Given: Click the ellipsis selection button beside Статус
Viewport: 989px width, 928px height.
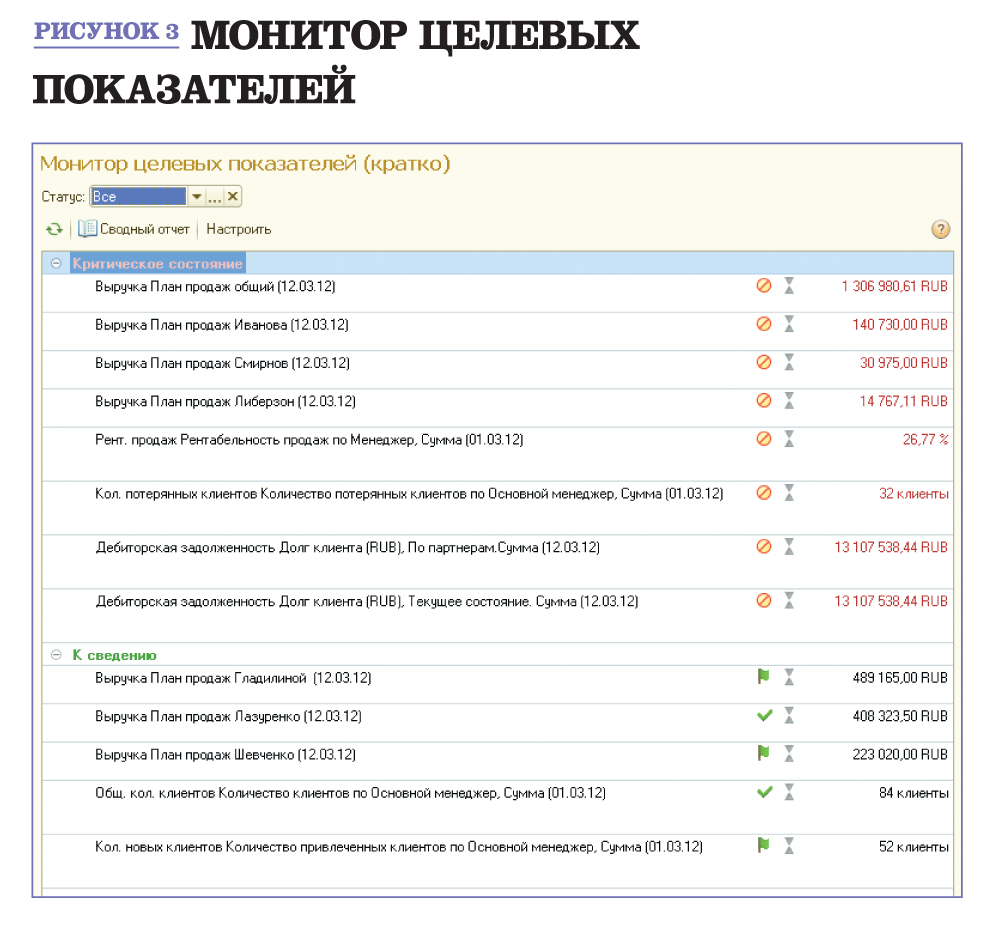Looking at the screenshot, I should (x=214, y=197).
